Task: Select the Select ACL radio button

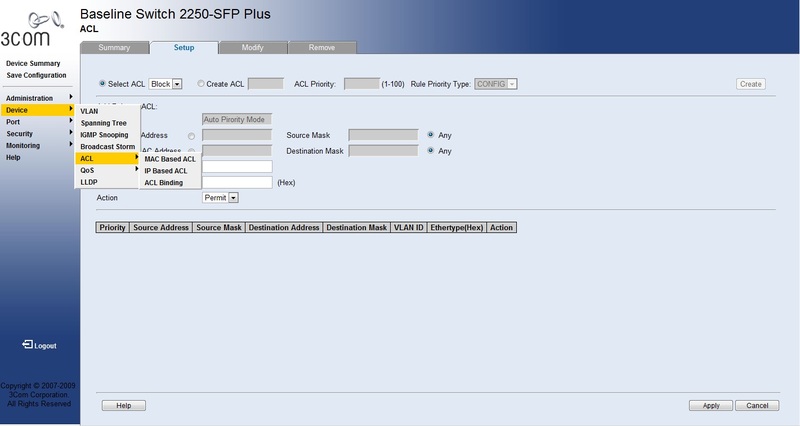Action: pos(103,83)
